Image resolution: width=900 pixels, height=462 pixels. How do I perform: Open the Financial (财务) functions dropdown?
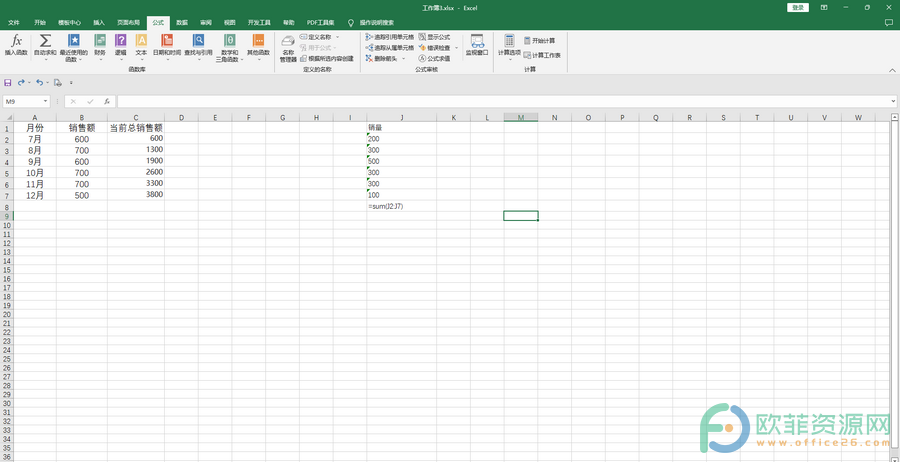pyautogui.click(x=100, y=48)
